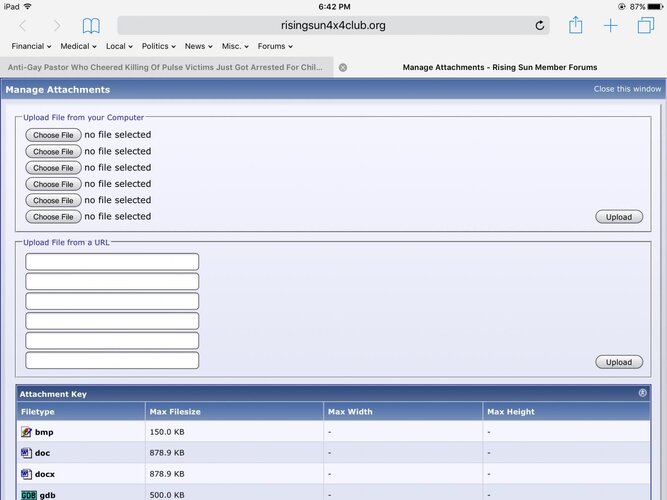Click Upload in the Upload from URL section
This screenshot has height=500, width=667.
coord(619,362)
